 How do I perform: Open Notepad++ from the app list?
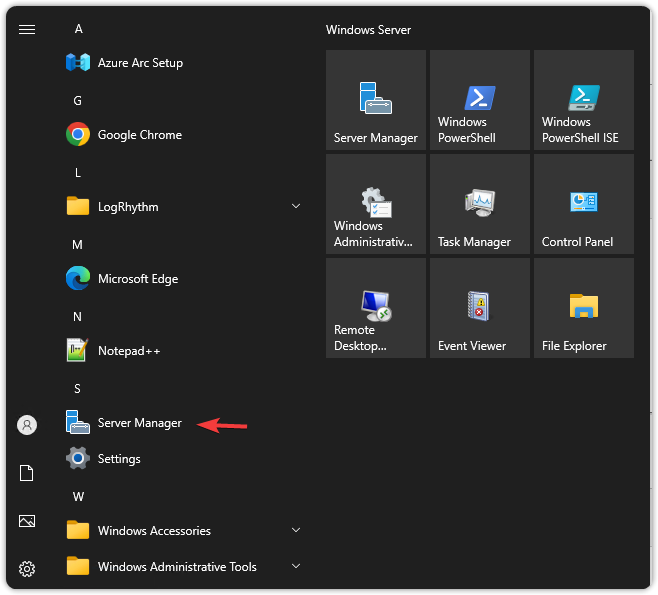pos(128,351)
